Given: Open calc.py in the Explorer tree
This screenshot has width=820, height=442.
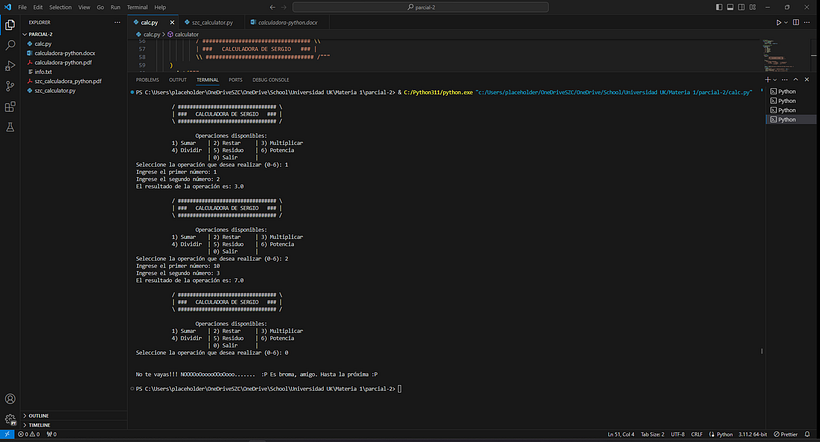Looking at the screenshot, I should point(74,44).
